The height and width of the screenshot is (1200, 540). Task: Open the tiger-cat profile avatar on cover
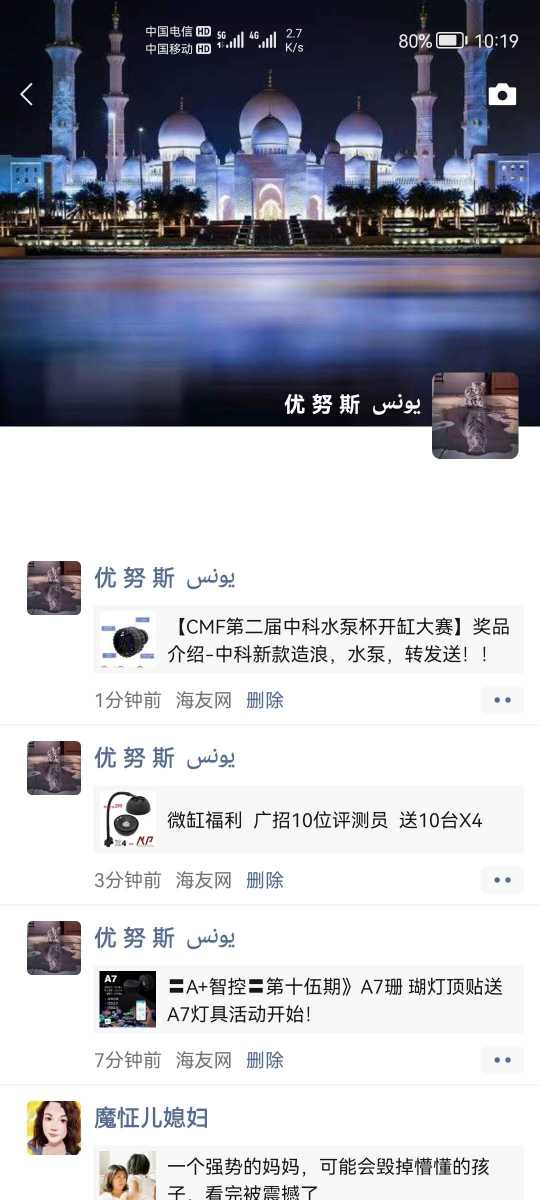point(475,416)
